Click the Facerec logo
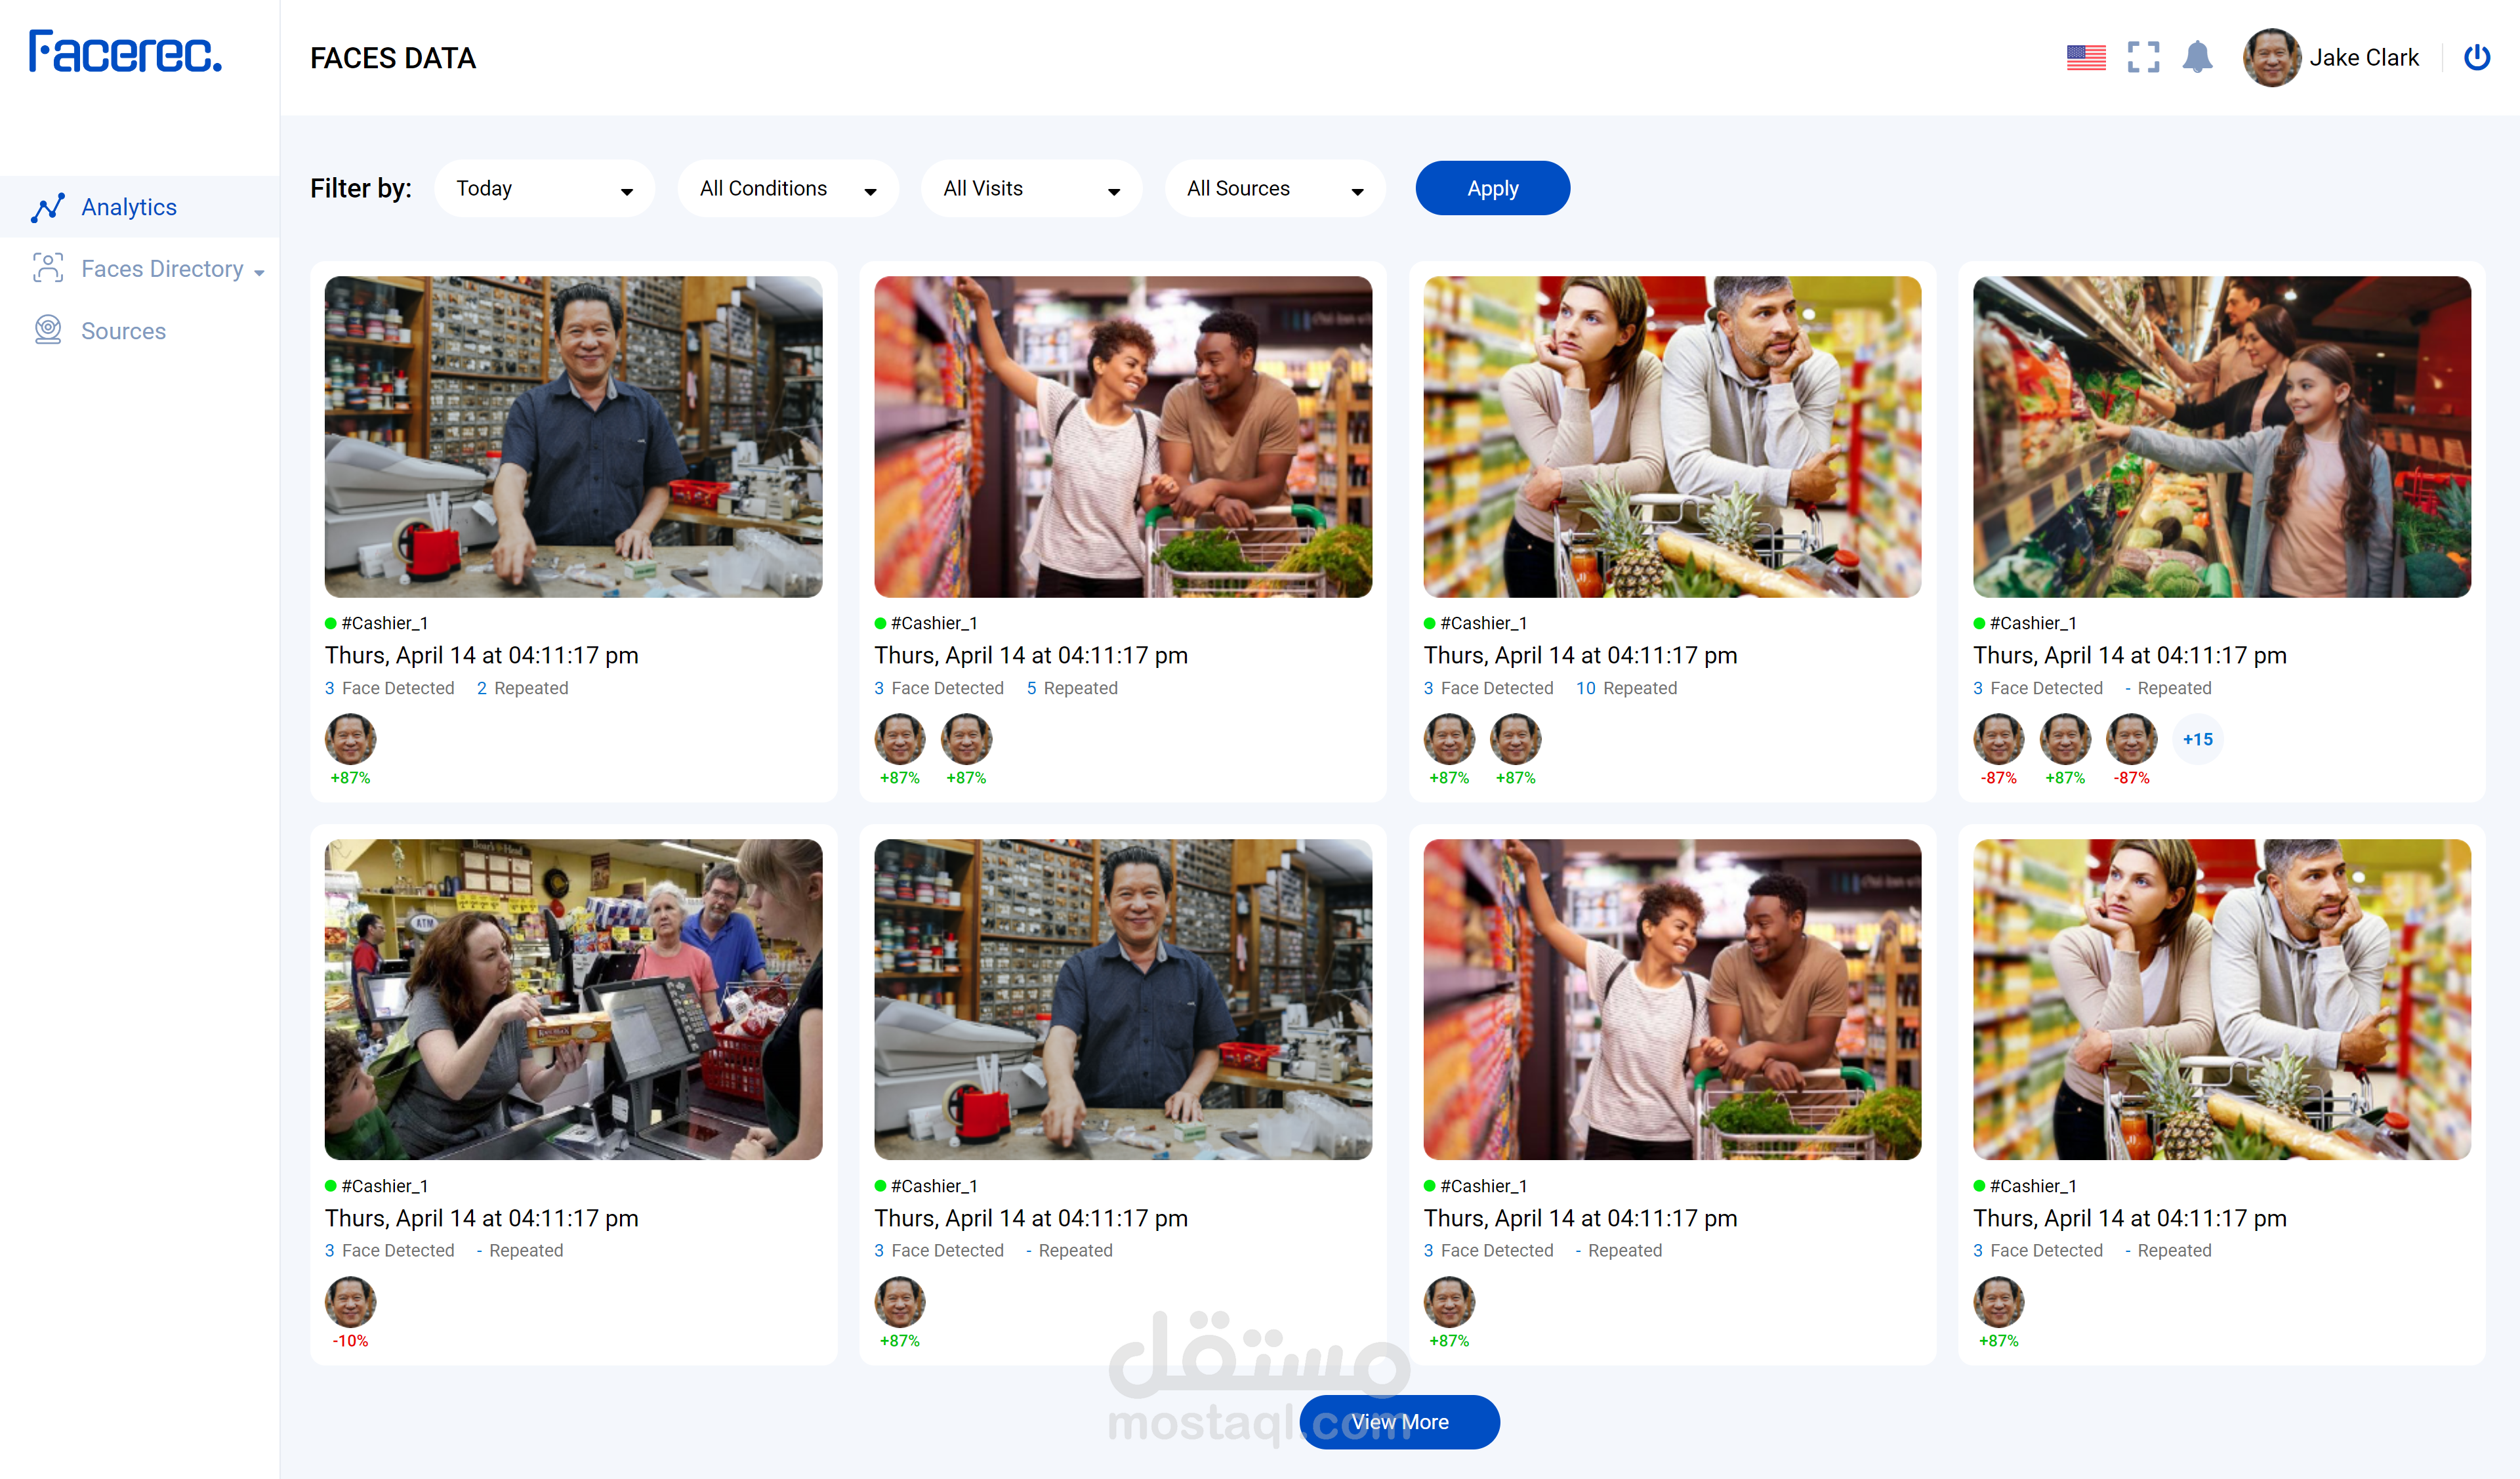The image size is (2520, 1479). (126, 52)
